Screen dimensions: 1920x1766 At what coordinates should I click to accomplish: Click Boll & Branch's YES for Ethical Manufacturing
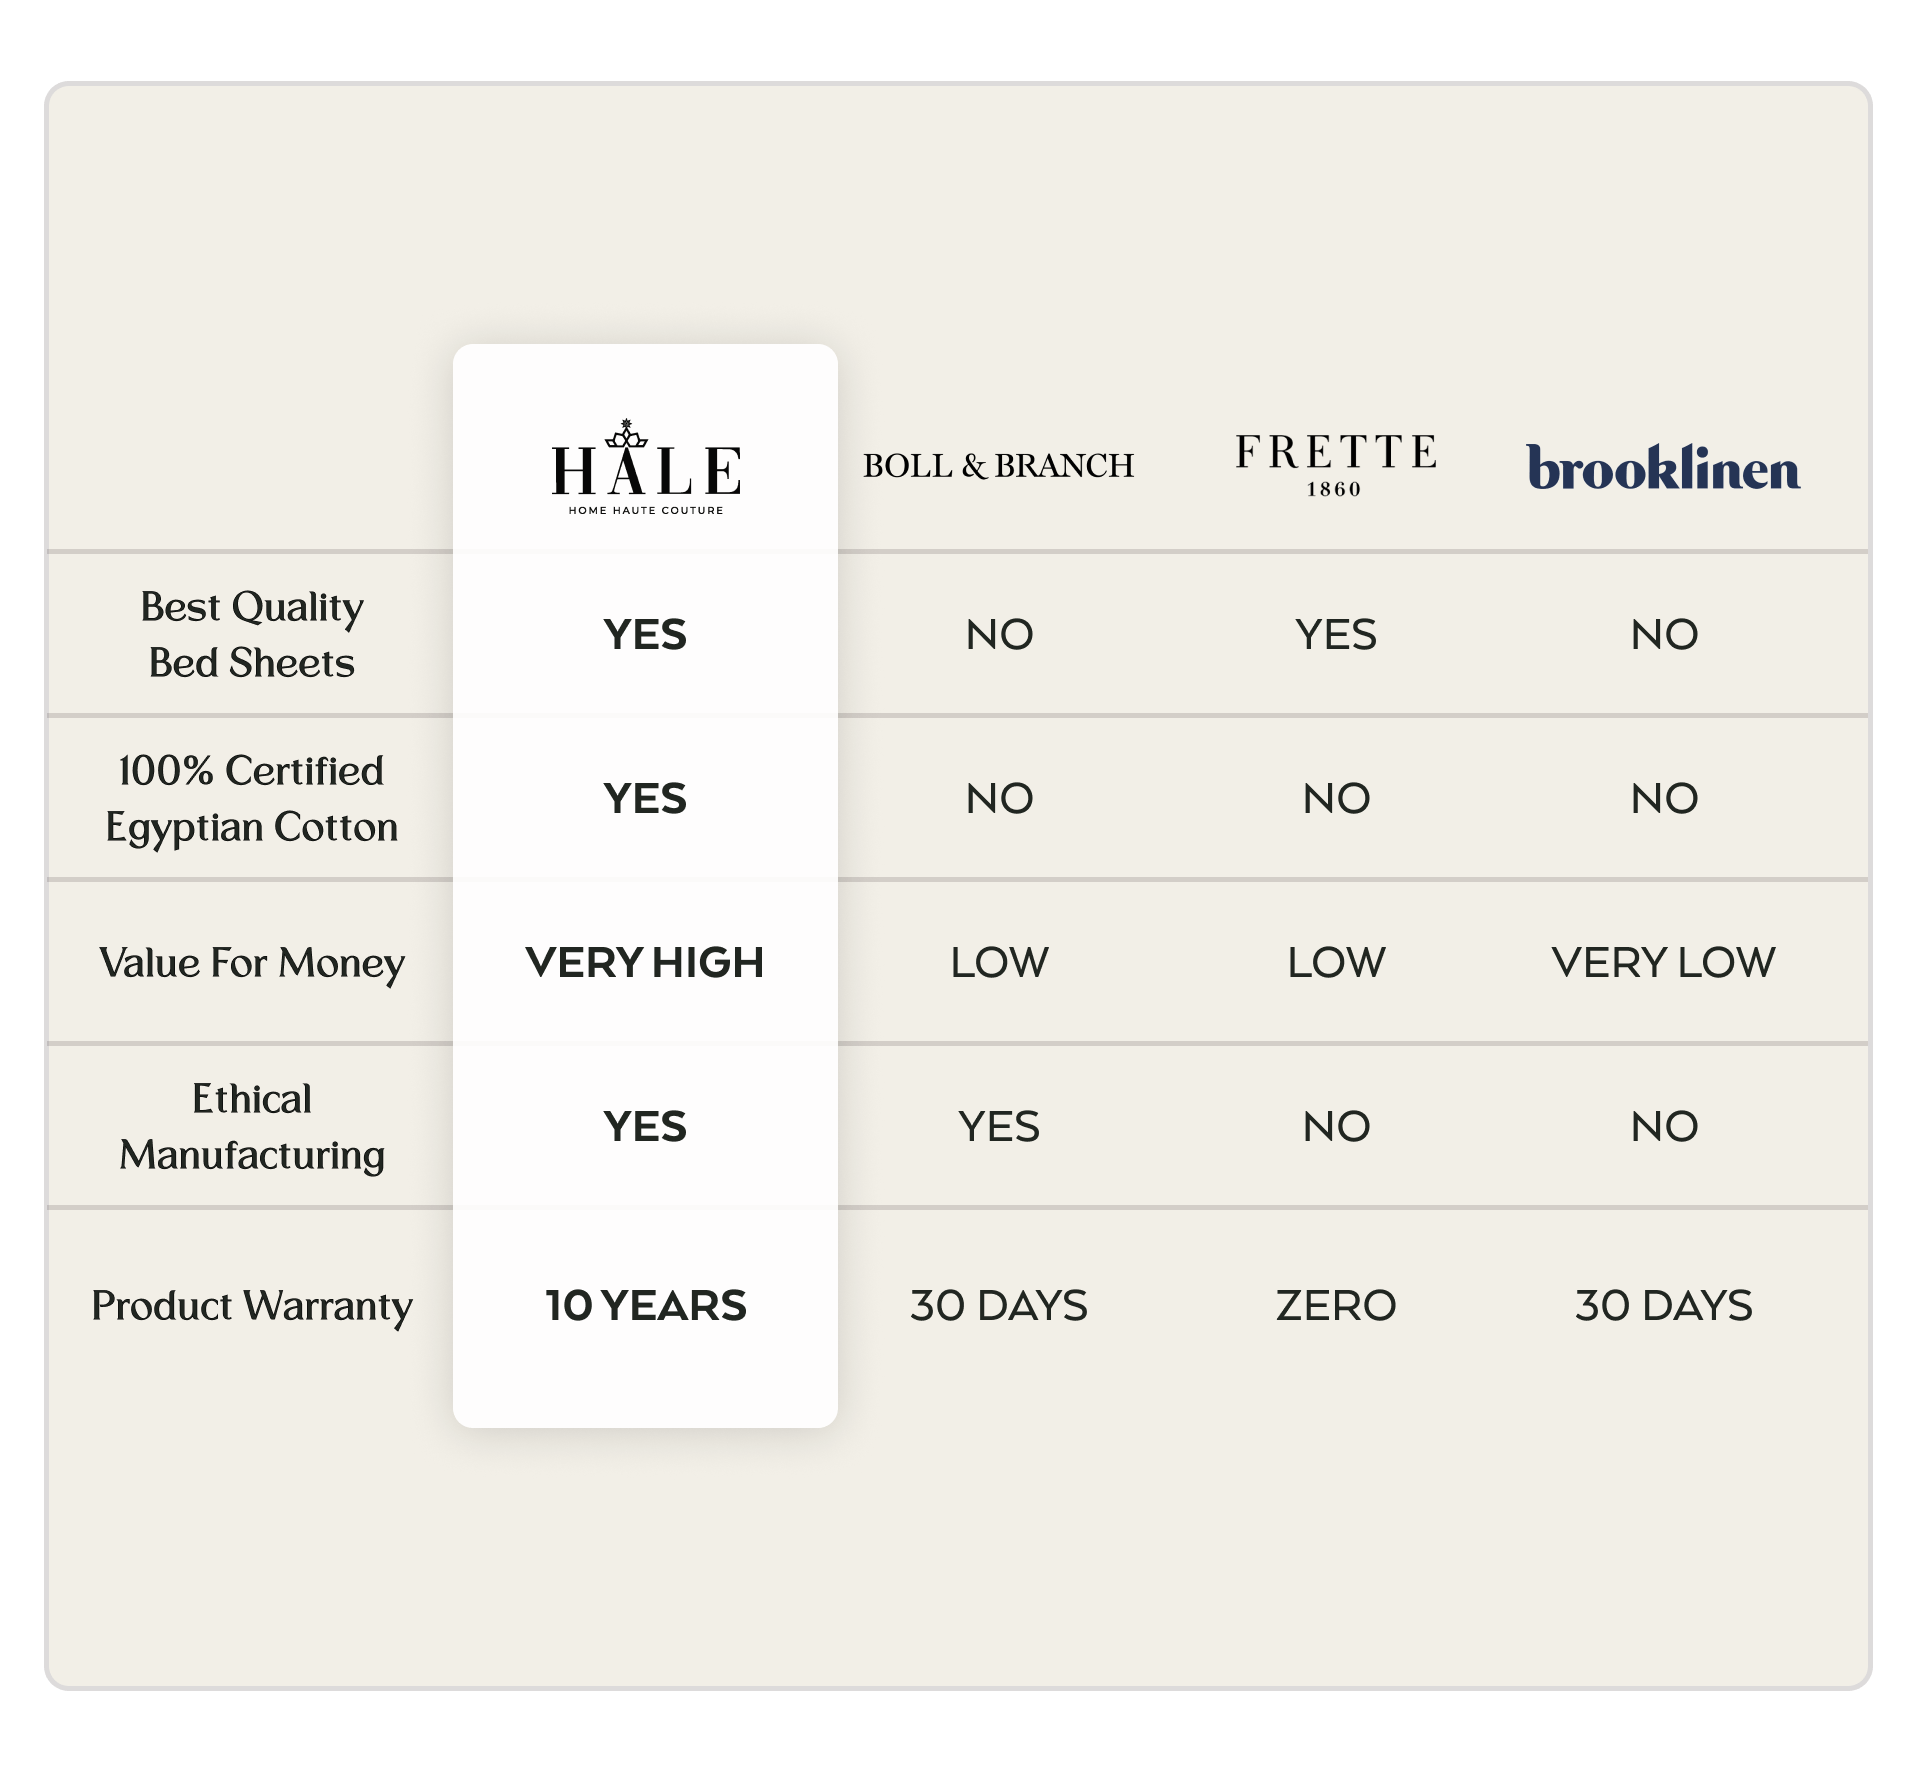(x=998, y=1127)
